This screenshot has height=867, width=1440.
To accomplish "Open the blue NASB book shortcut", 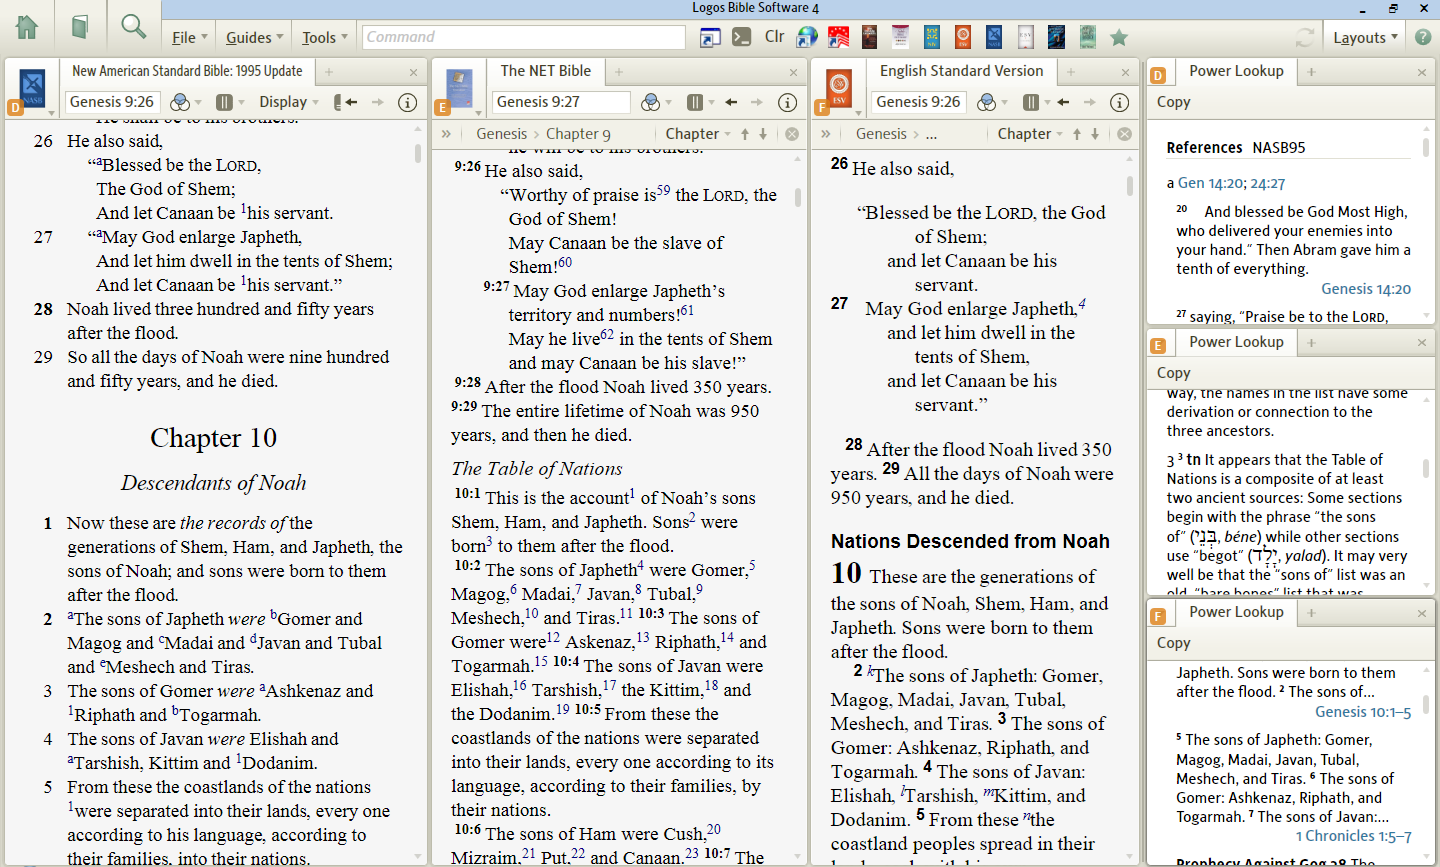I will pyautogui.click(x=994, y=37).
